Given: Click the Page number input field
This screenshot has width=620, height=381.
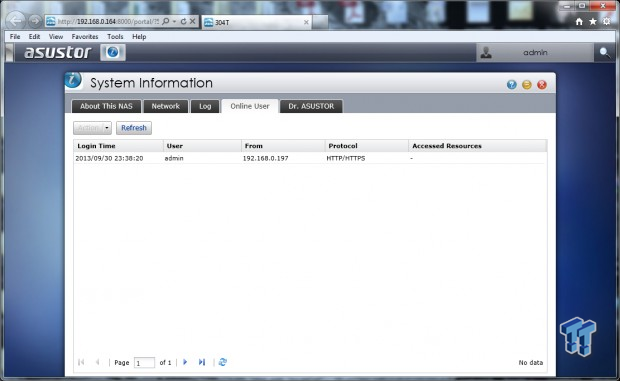Looking at the screenshot, I should pos(144,363).
